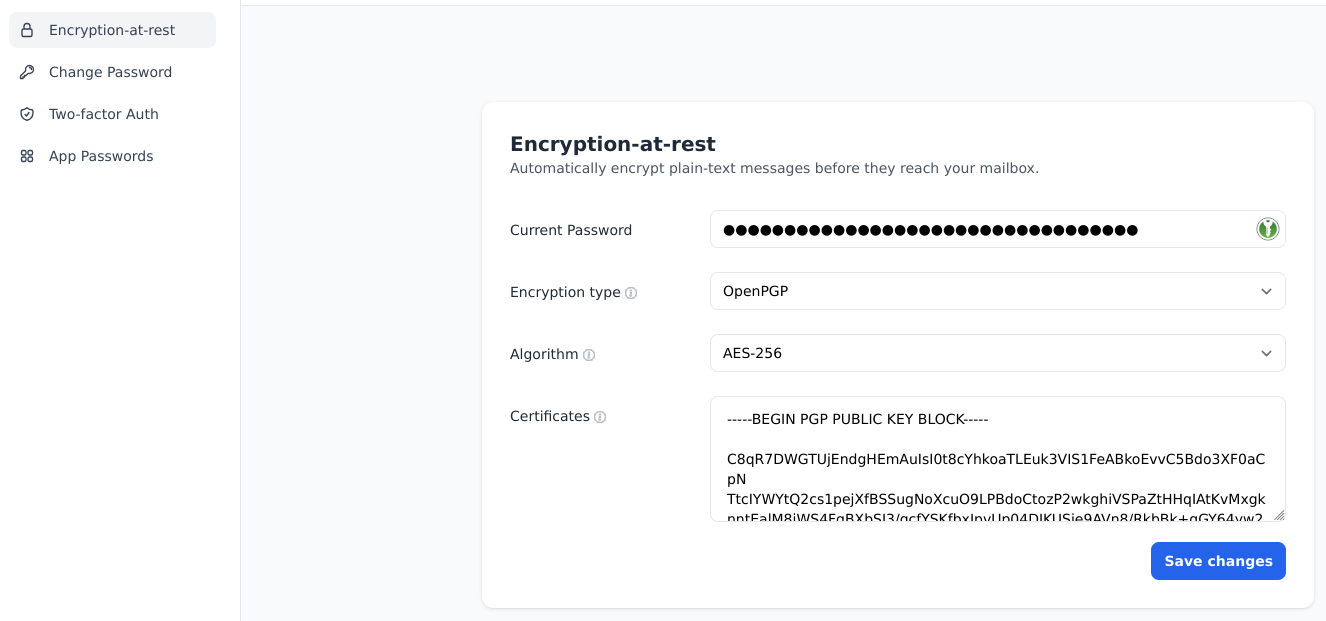Click the info icon next to Algorithm
1326x621 pixels.
coord(589,355)
